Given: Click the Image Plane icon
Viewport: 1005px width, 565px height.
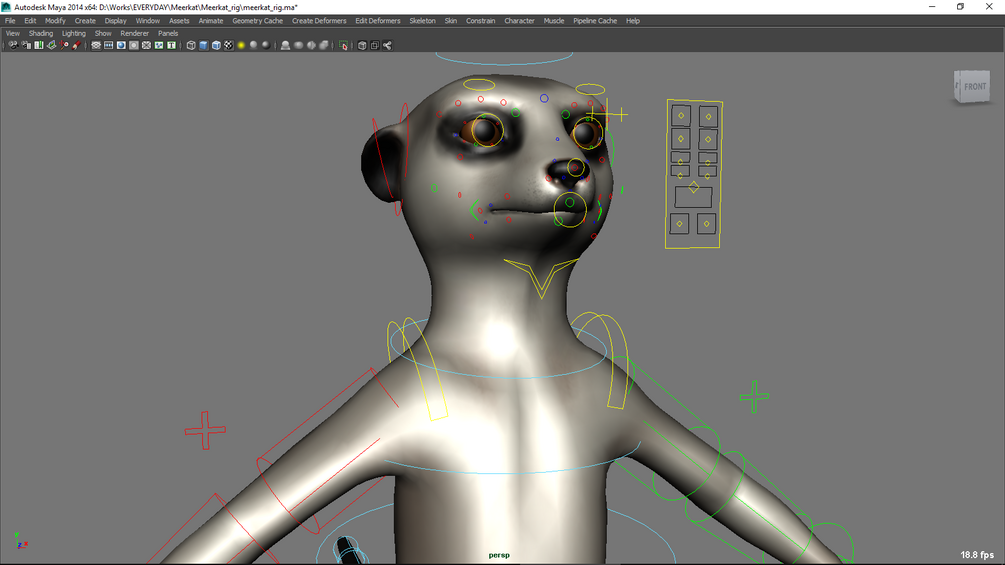Looking at the screenshot, I should pyautogui.click(x=51, y=45).
